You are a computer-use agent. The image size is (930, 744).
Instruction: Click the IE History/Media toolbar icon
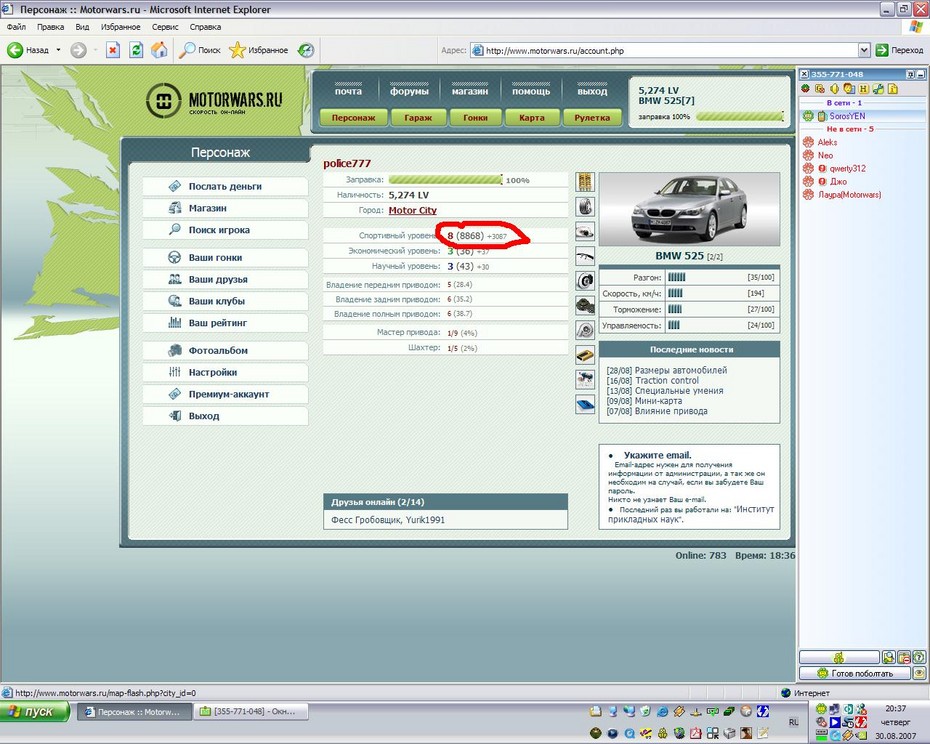(306, 50)
